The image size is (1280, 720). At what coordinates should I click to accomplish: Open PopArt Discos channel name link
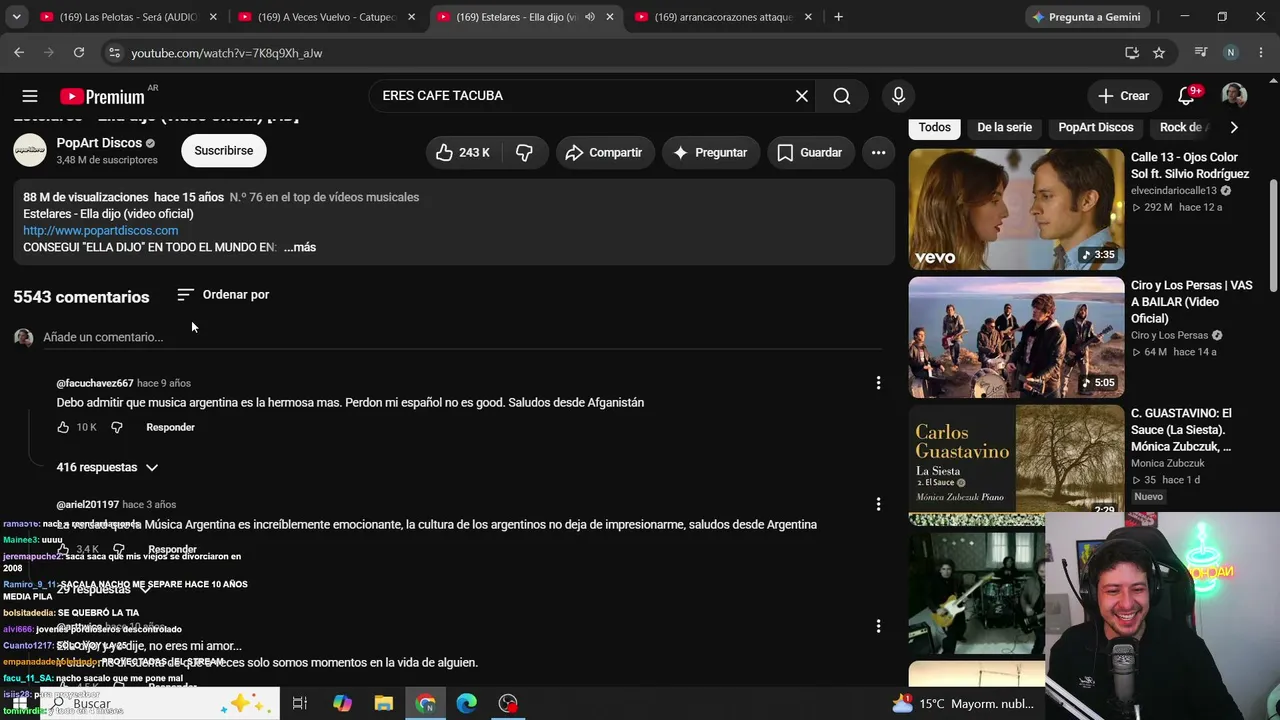tap(99, 143)
